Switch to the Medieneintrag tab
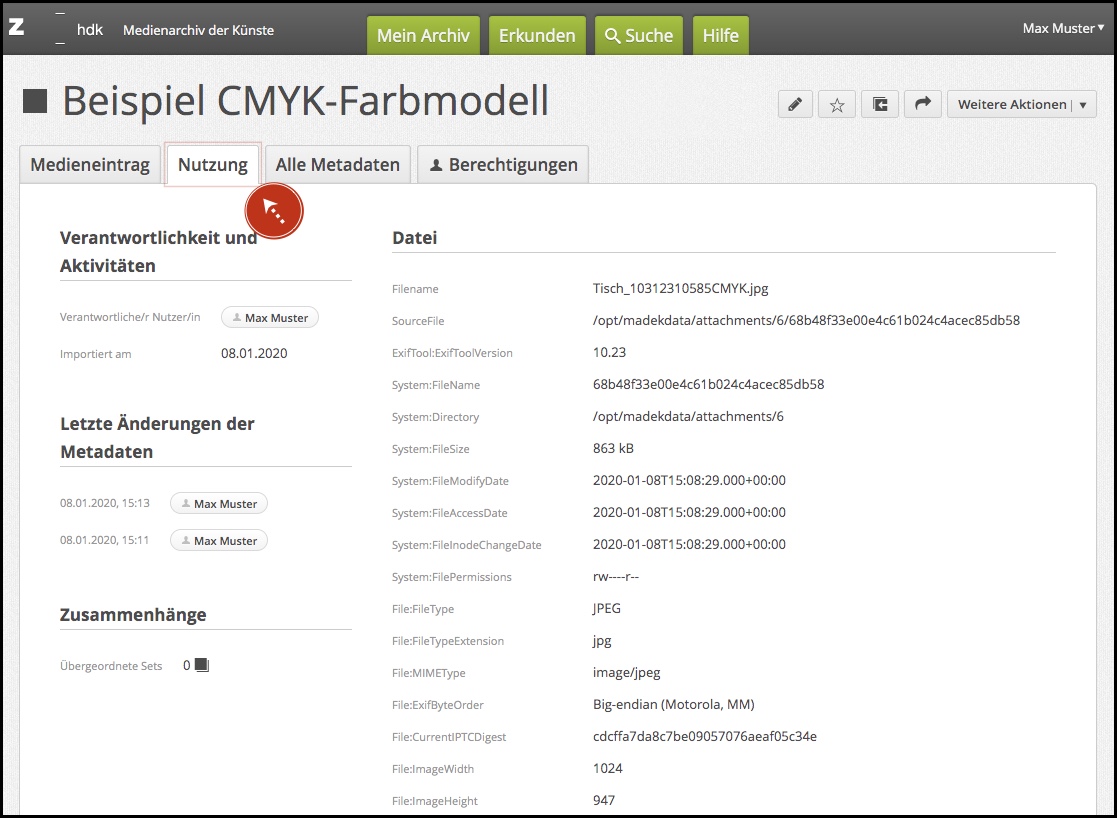The image size is (1117, 818). click(90, 165)
